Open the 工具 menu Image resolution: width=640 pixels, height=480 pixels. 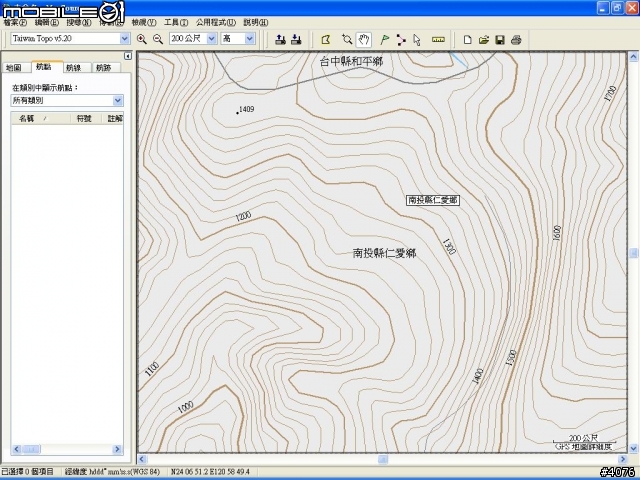tap(176, 22)
